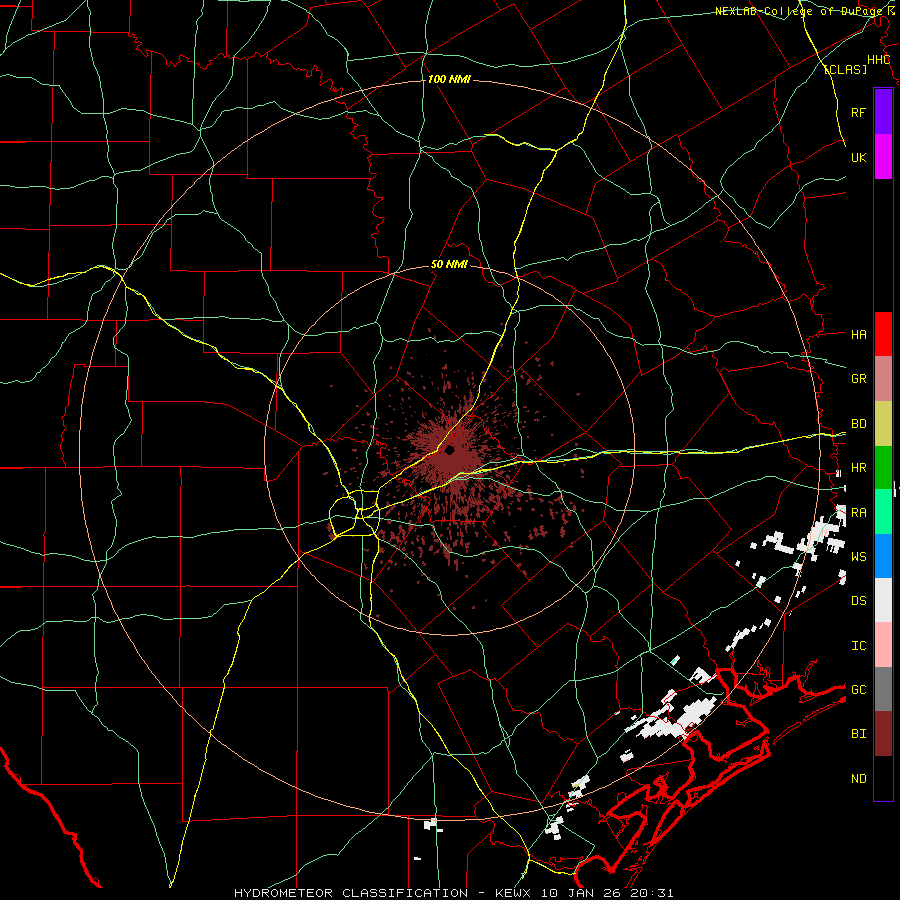The width and height of the screenshot is (900, 900).
Task: Click the WS legend label
Action: 859,556
